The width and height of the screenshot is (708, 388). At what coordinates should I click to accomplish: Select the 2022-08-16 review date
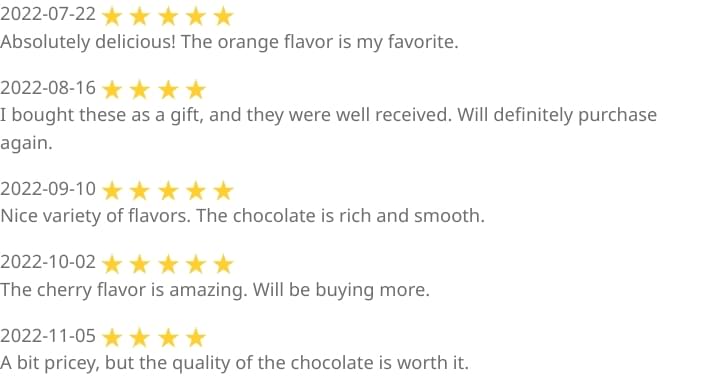click(x=48, y=88)
